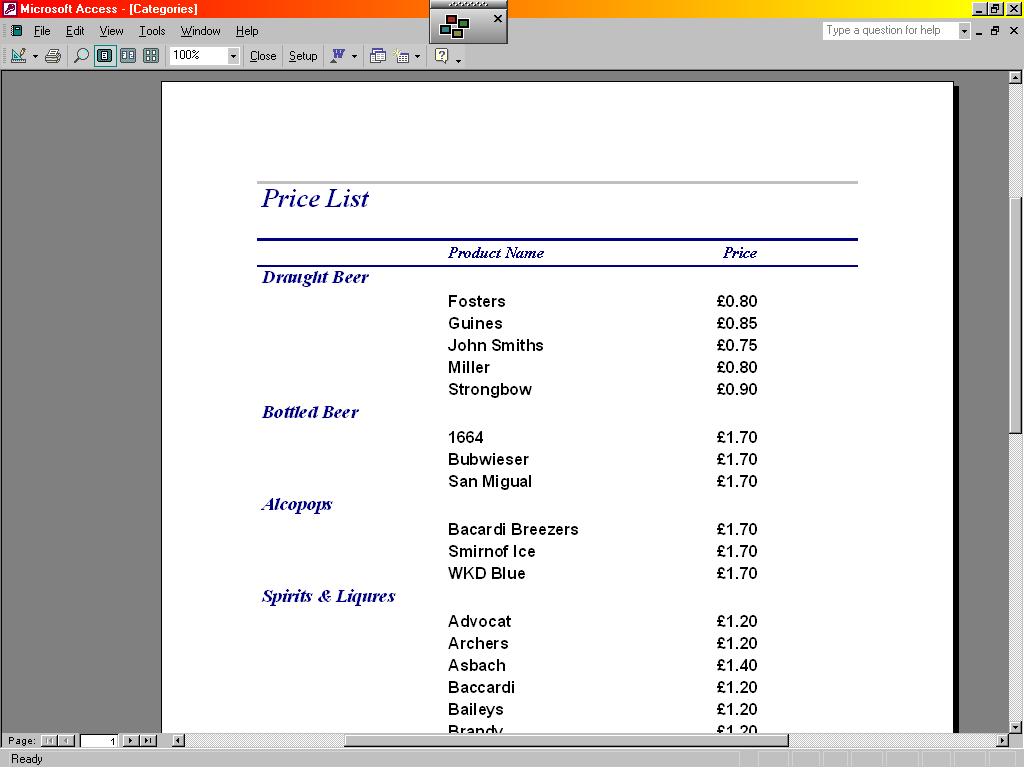Go to last page navigation button
Screen dimensions: 1024x768
148,741
